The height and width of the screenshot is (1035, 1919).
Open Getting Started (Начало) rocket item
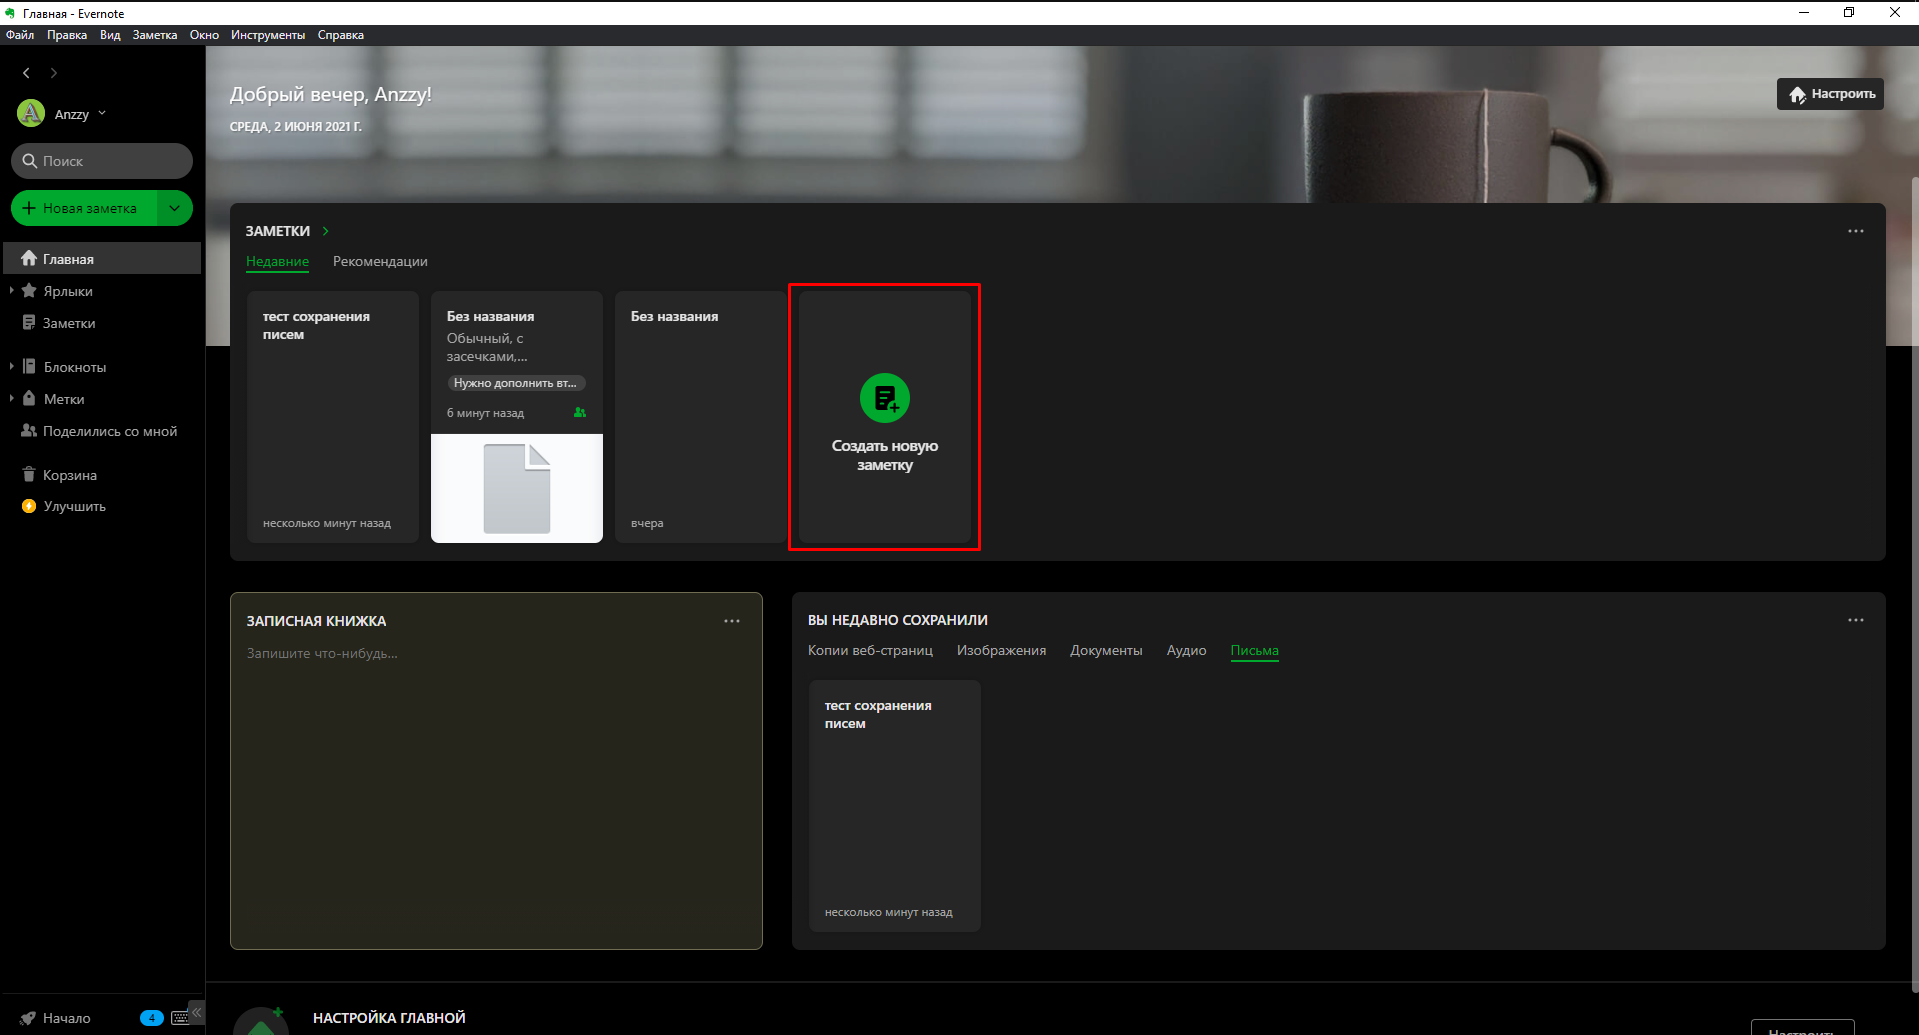tap(66, 1018)
